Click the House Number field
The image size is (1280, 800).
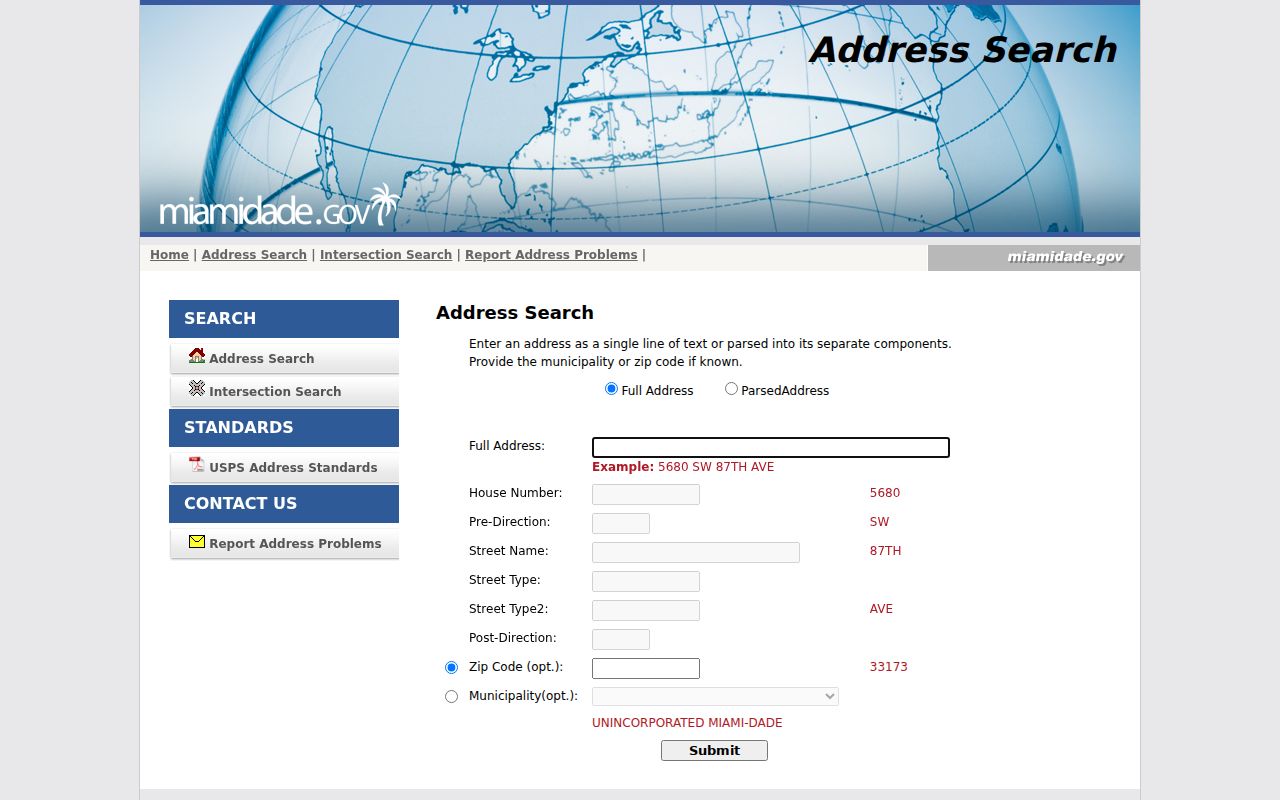click(x=646, y=494)
